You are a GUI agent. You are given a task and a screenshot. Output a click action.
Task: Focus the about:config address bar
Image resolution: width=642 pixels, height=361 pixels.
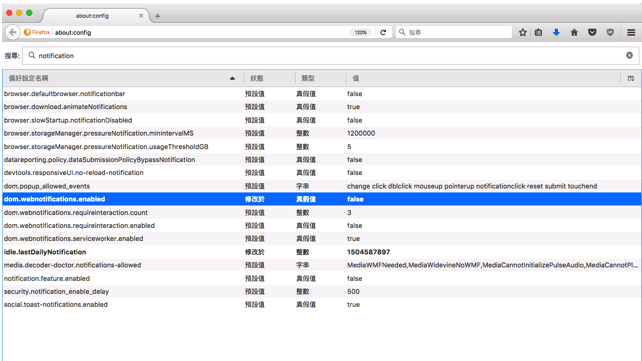(x=201, y=32)
